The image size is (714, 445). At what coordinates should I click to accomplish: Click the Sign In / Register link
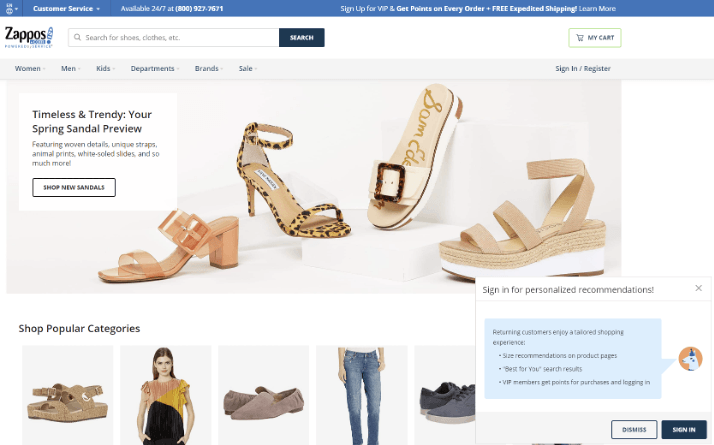coord(583,68)
